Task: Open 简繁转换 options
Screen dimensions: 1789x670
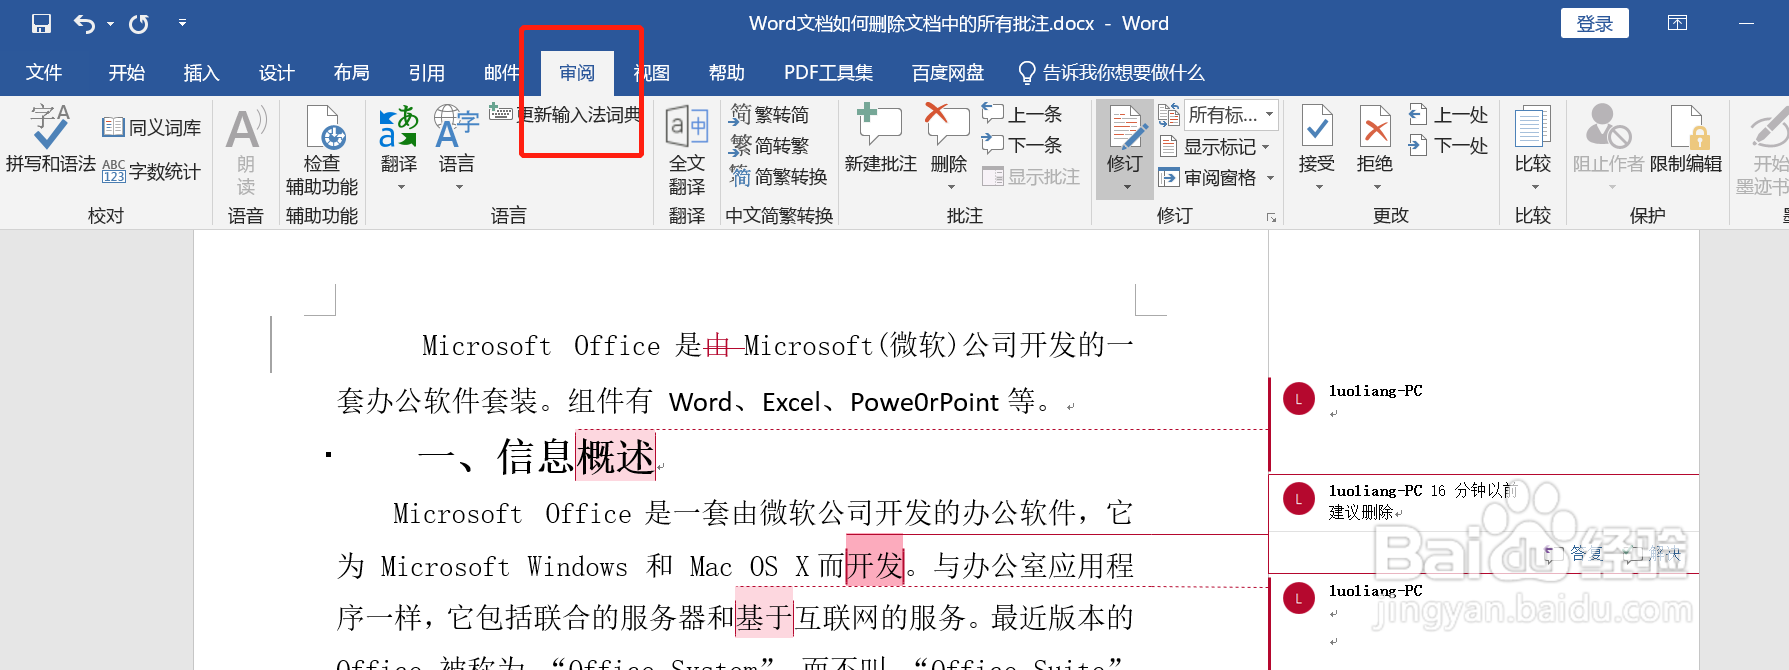Action: click(x=778, y=177)
